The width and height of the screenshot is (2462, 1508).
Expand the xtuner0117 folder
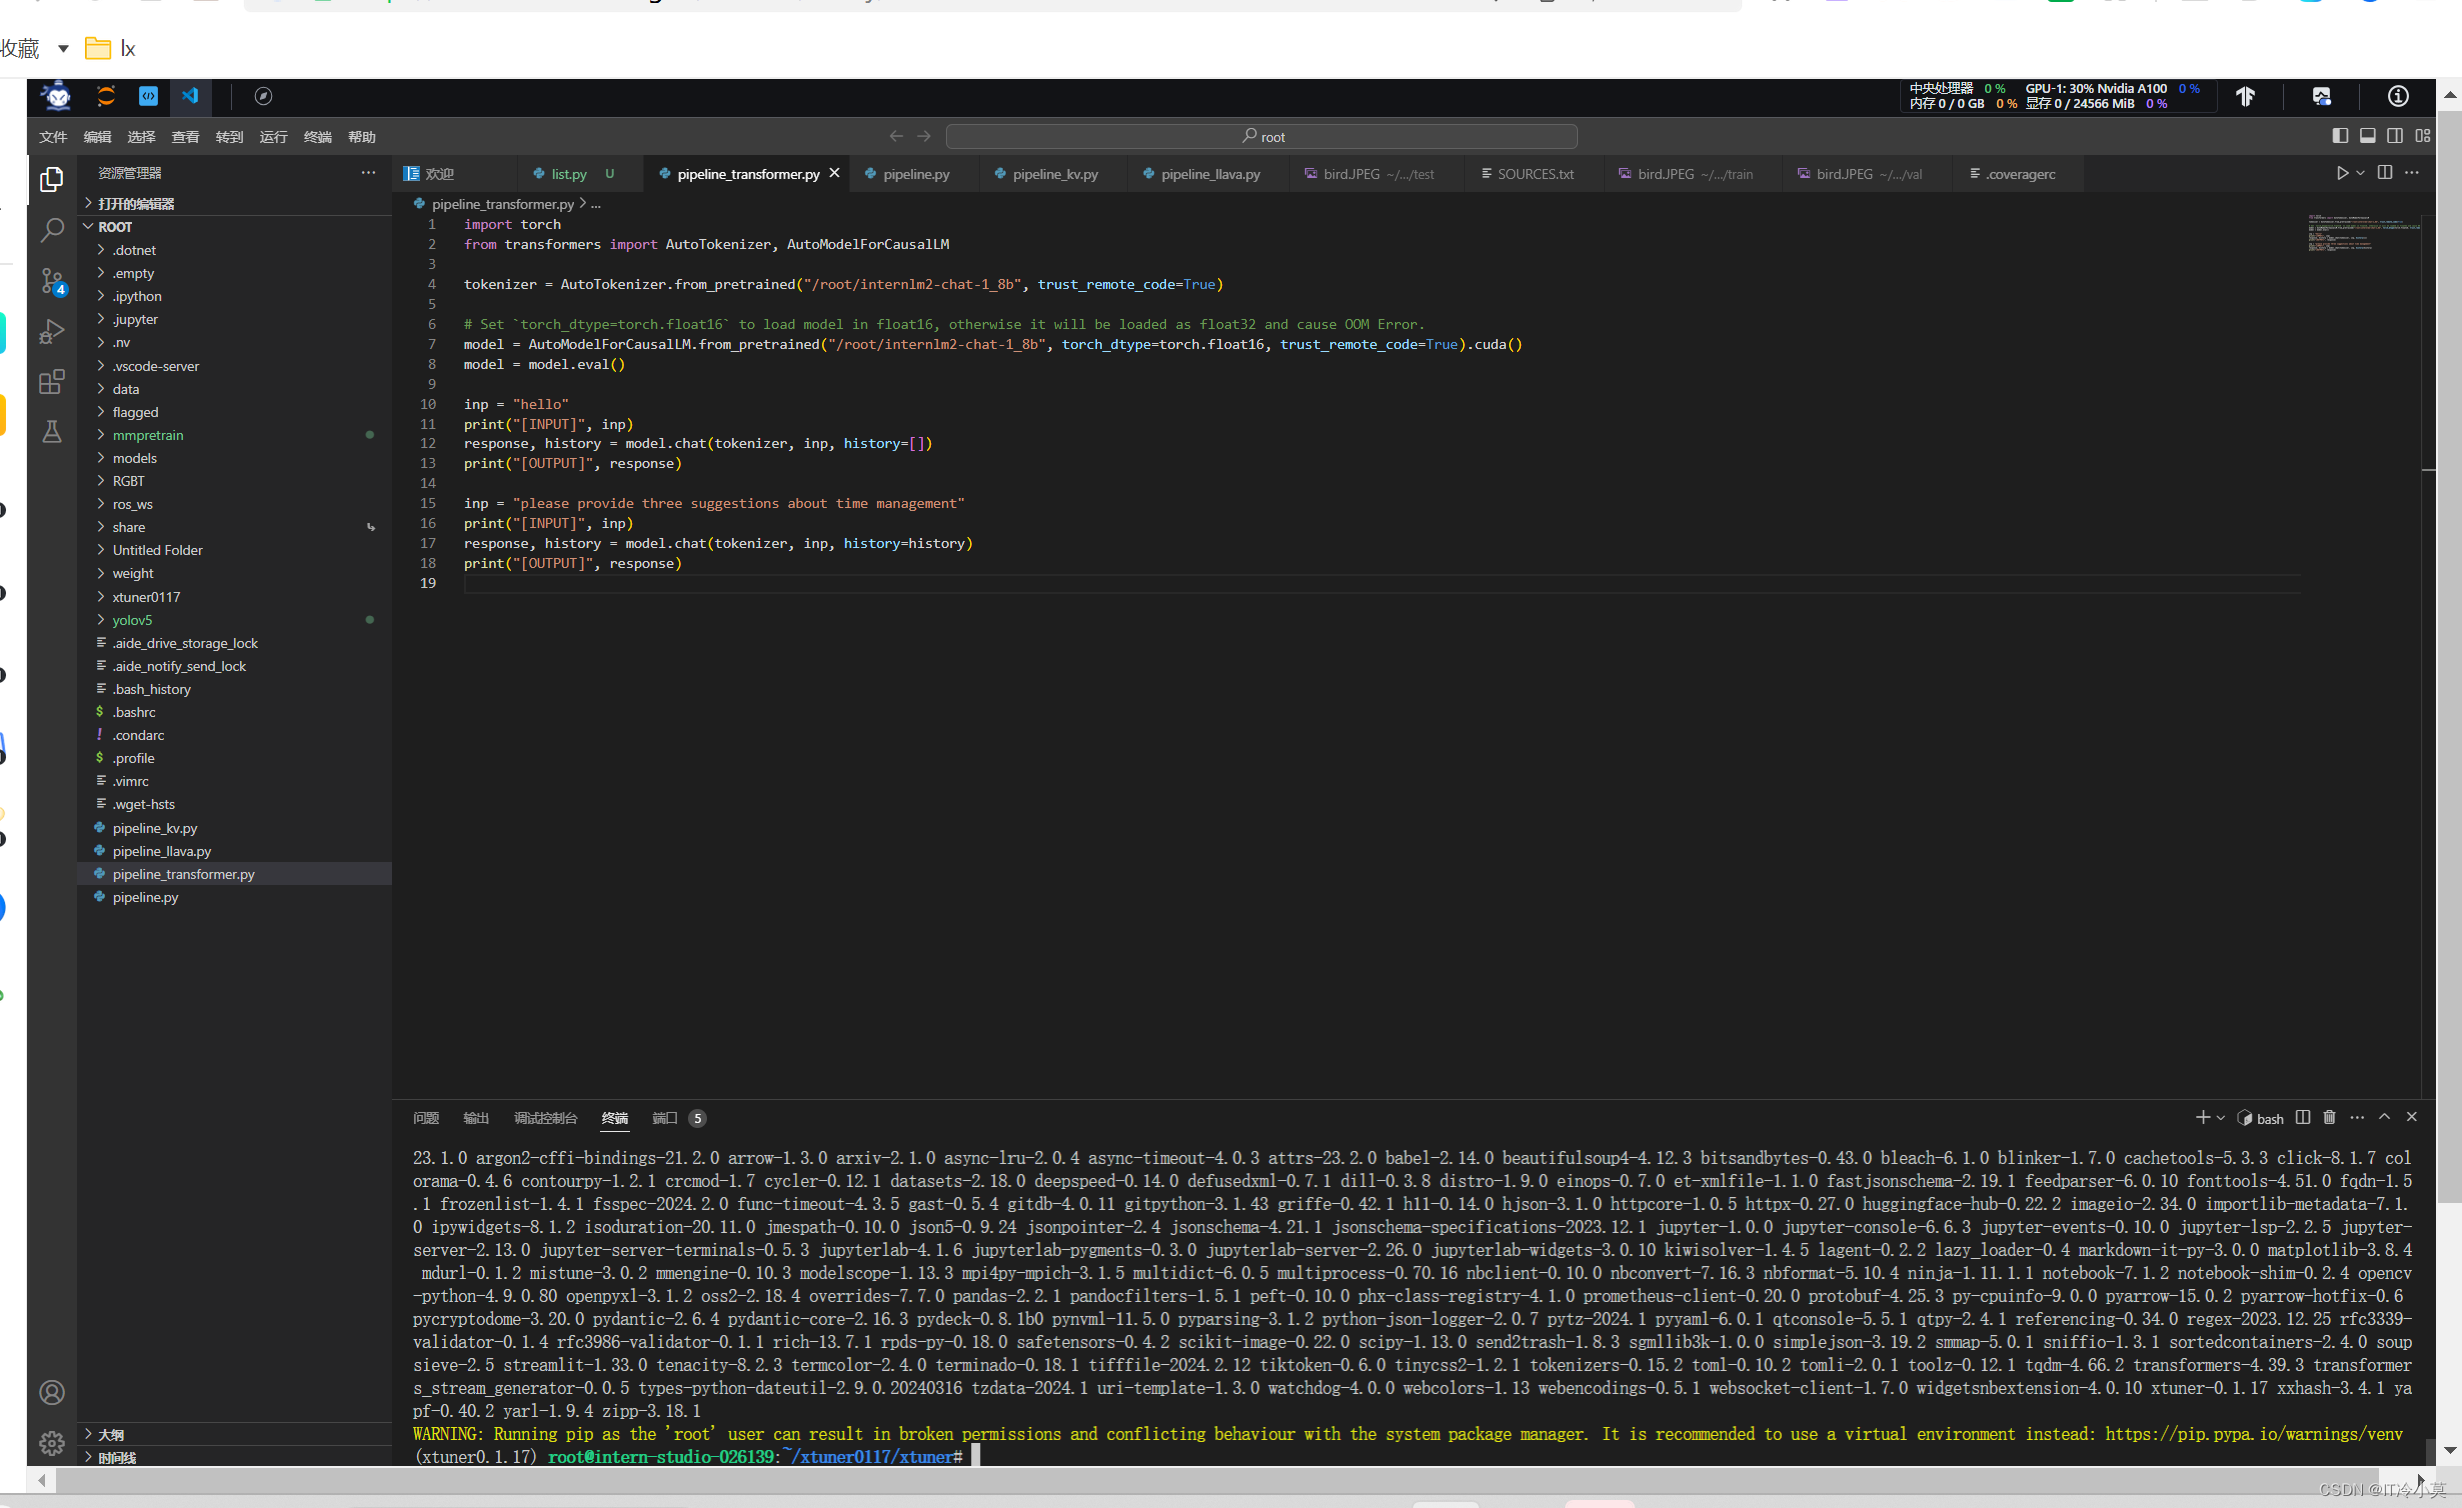(x=146, y=597)
